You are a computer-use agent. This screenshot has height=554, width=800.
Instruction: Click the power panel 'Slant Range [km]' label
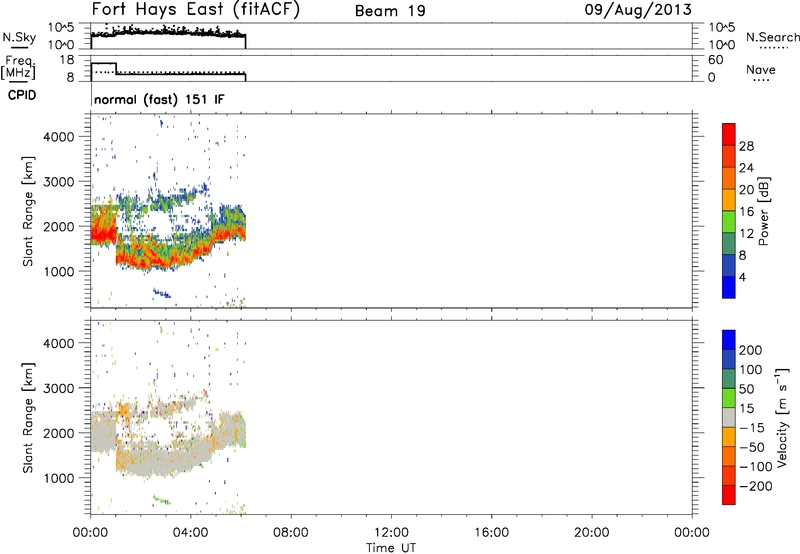point(28,212)
